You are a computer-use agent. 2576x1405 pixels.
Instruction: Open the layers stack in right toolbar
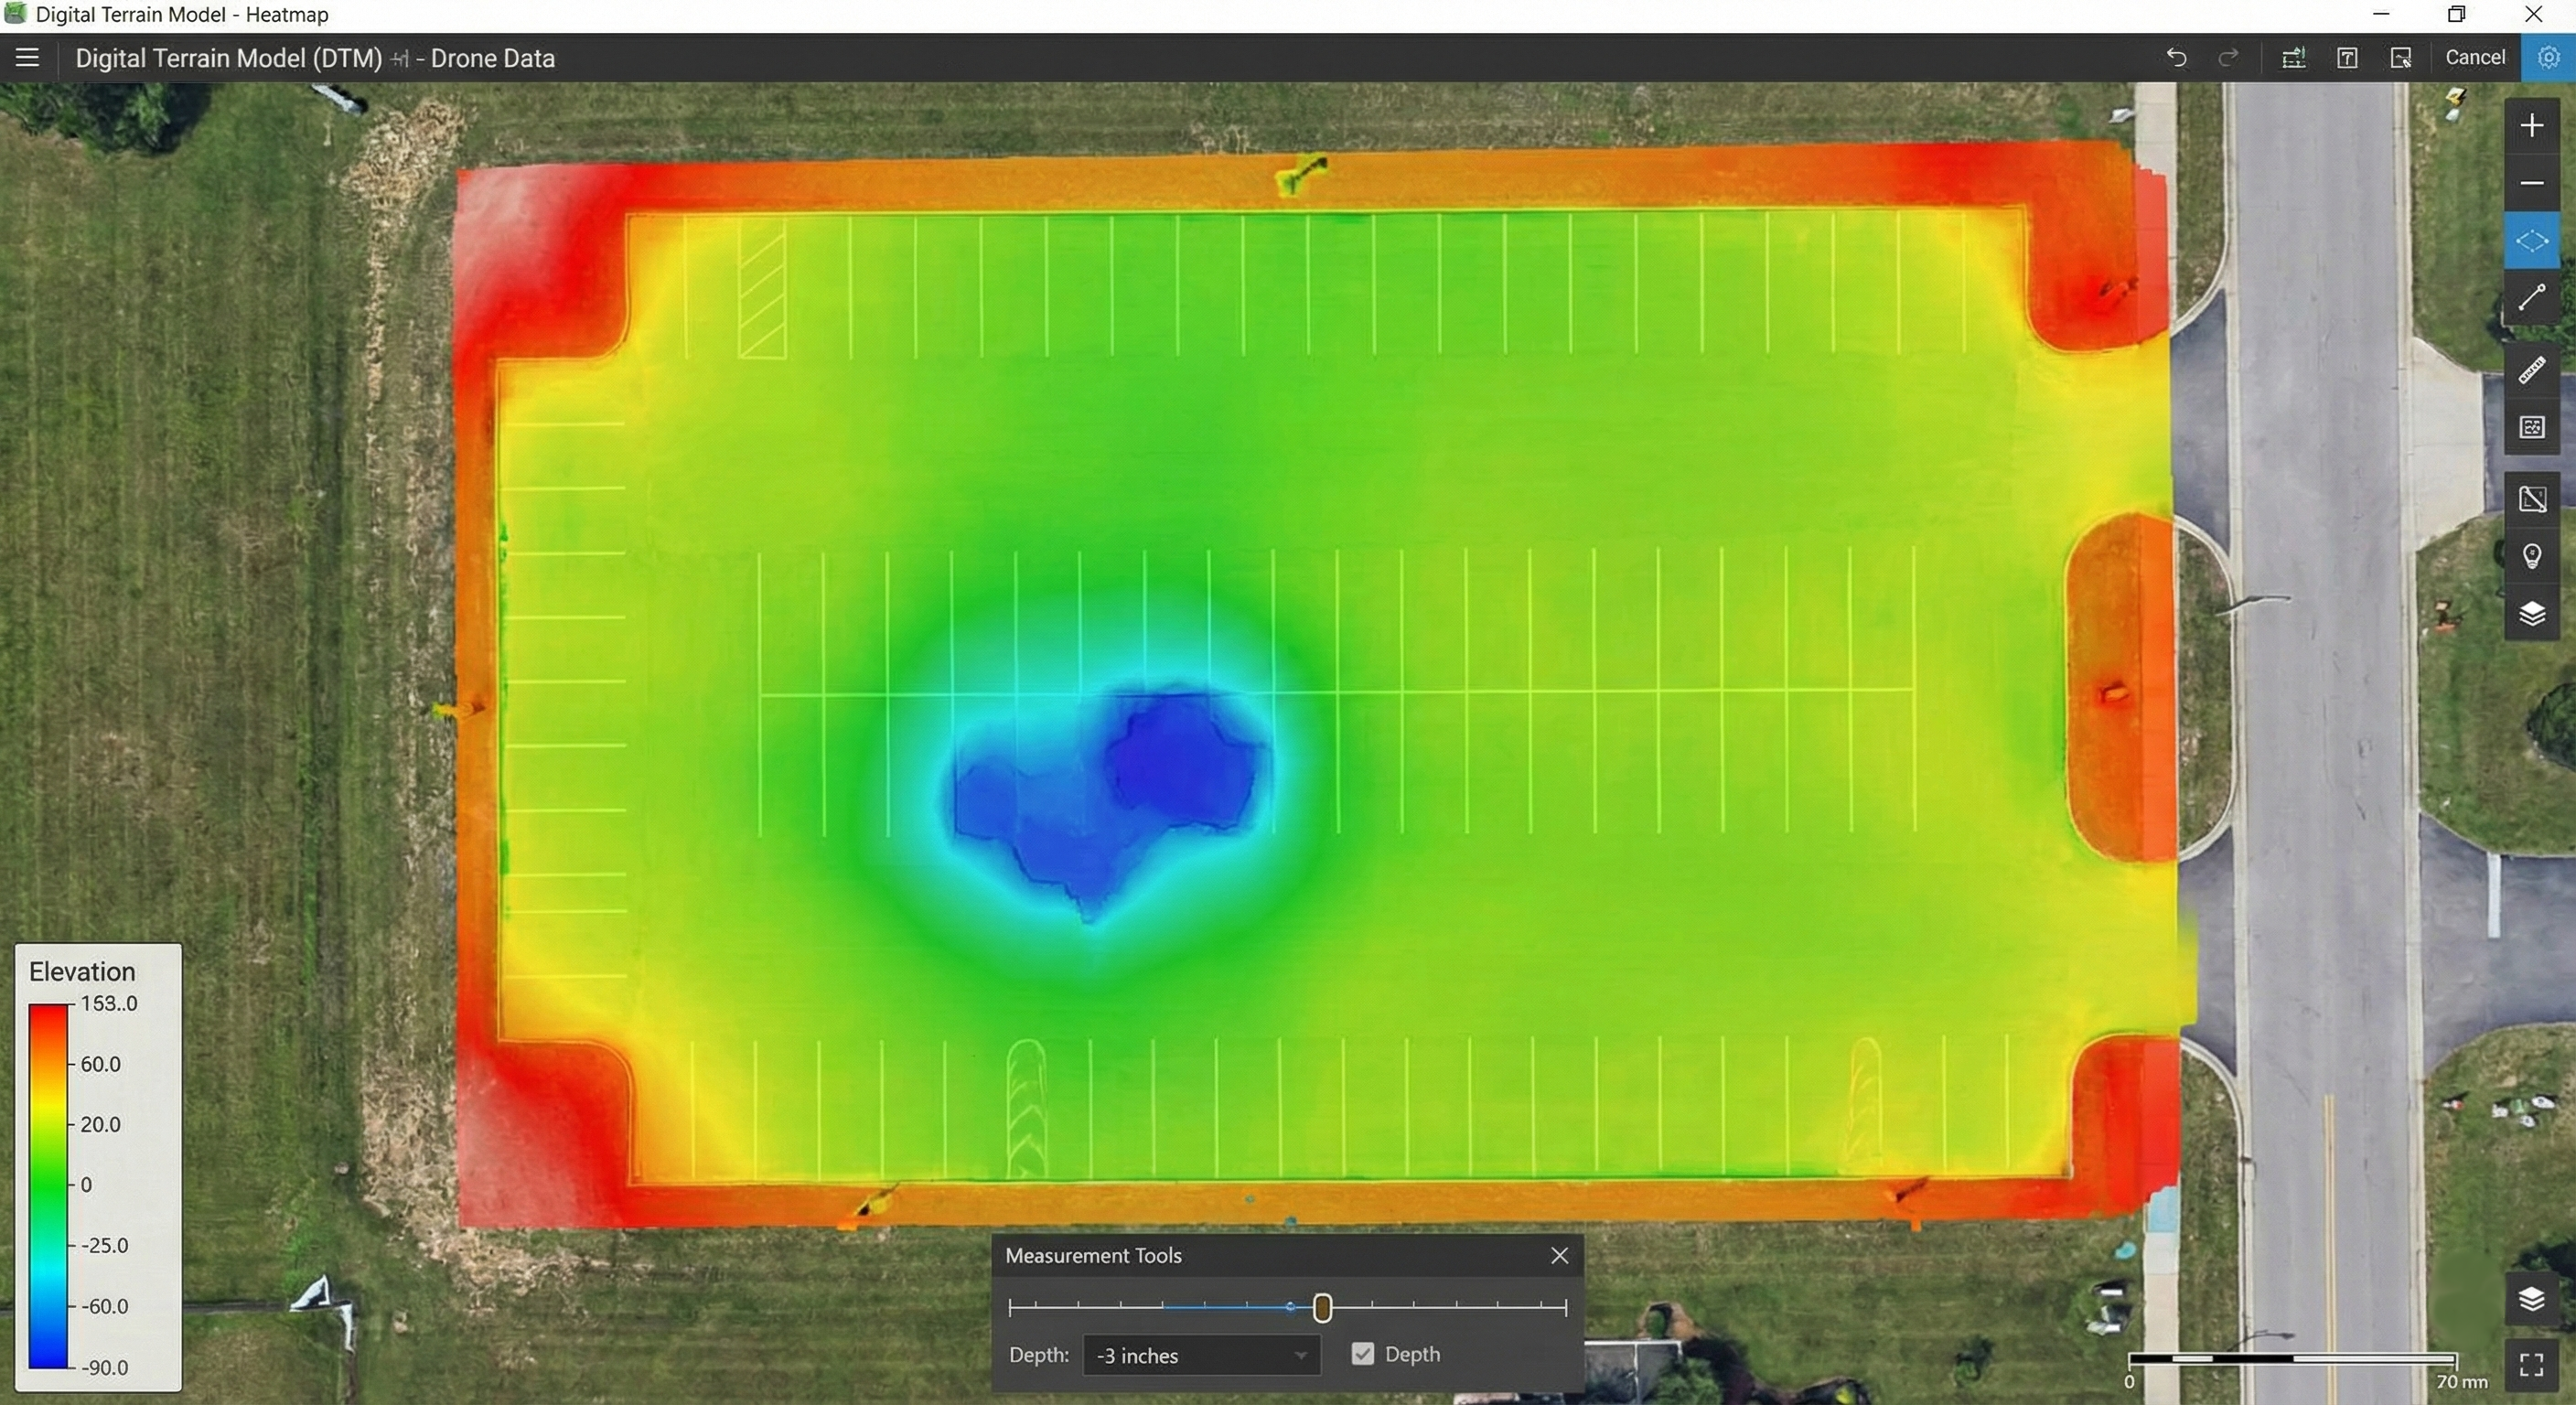pyautogui.click(x=2531, y=613)
